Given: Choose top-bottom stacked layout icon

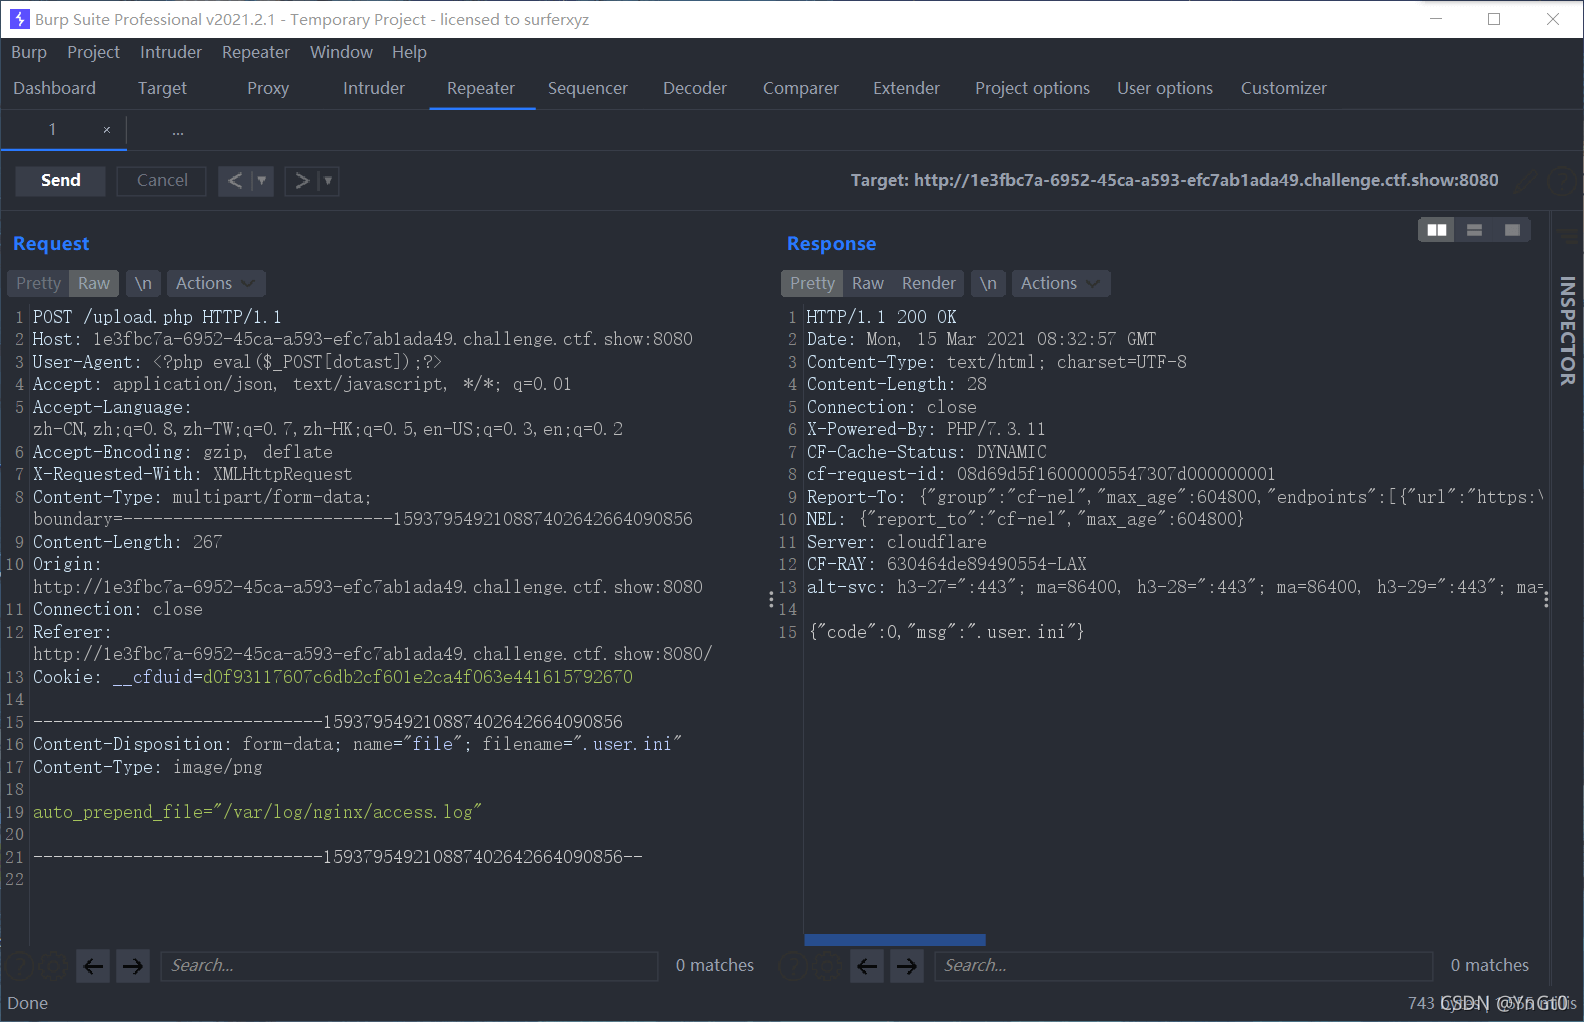Looking at the screenshot, I should (x=1474, y=230).
